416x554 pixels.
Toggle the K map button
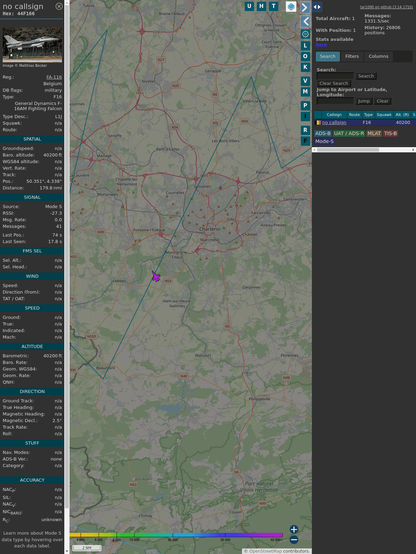click(x=305, y=67)
